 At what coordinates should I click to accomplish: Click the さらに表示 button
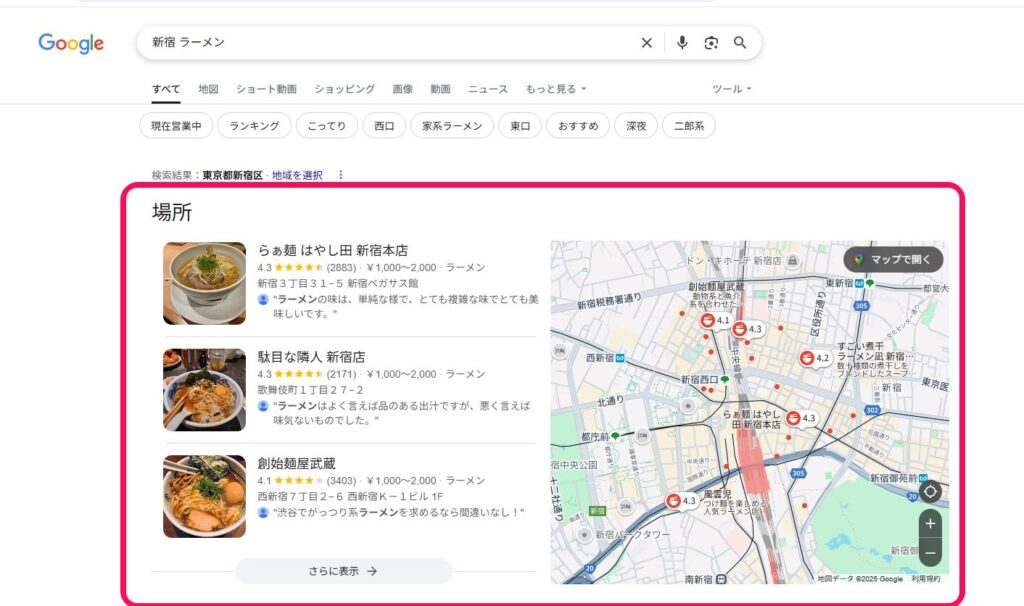(344, 571)
